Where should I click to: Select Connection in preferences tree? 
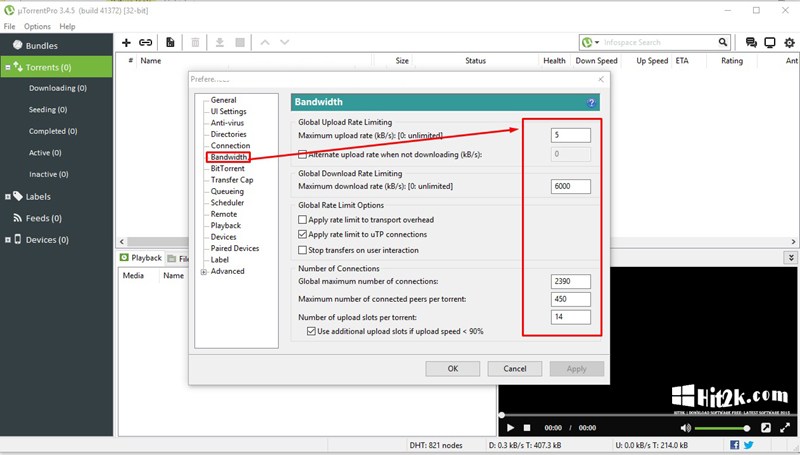231,145
